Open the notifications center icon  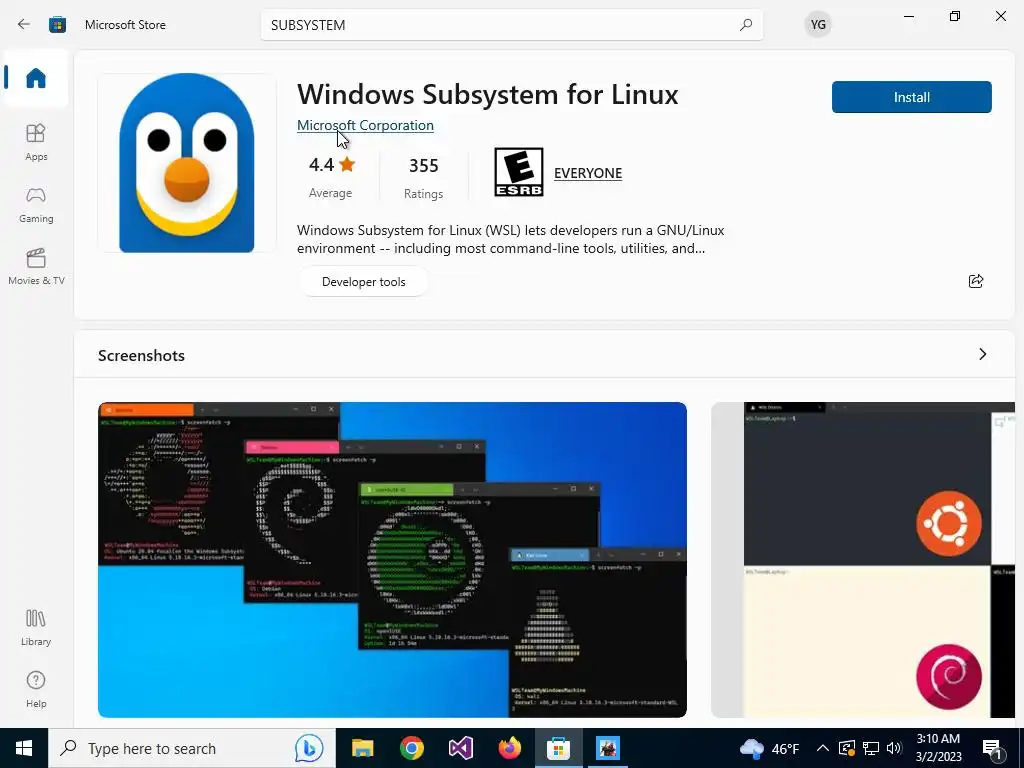992,749
